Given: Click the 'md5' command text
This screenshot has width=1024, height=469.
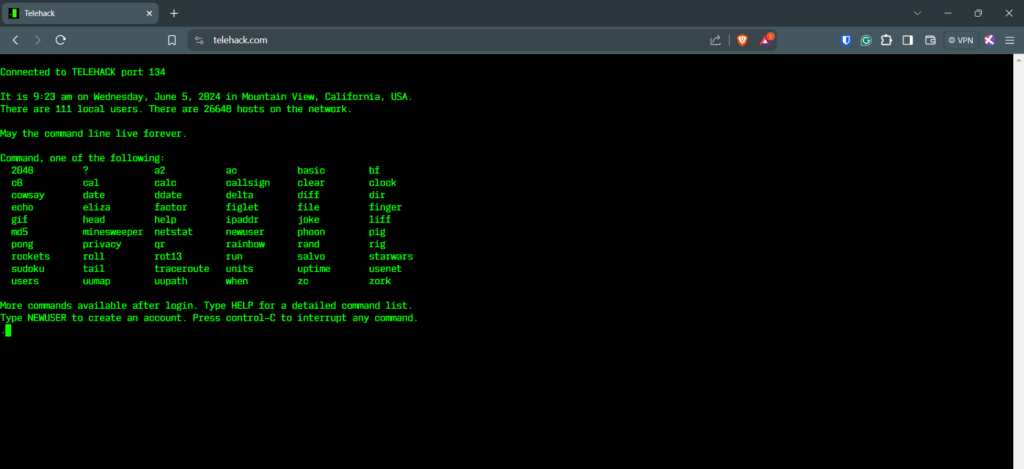Looking at the screenshot, I should click(x=20, y=232).
